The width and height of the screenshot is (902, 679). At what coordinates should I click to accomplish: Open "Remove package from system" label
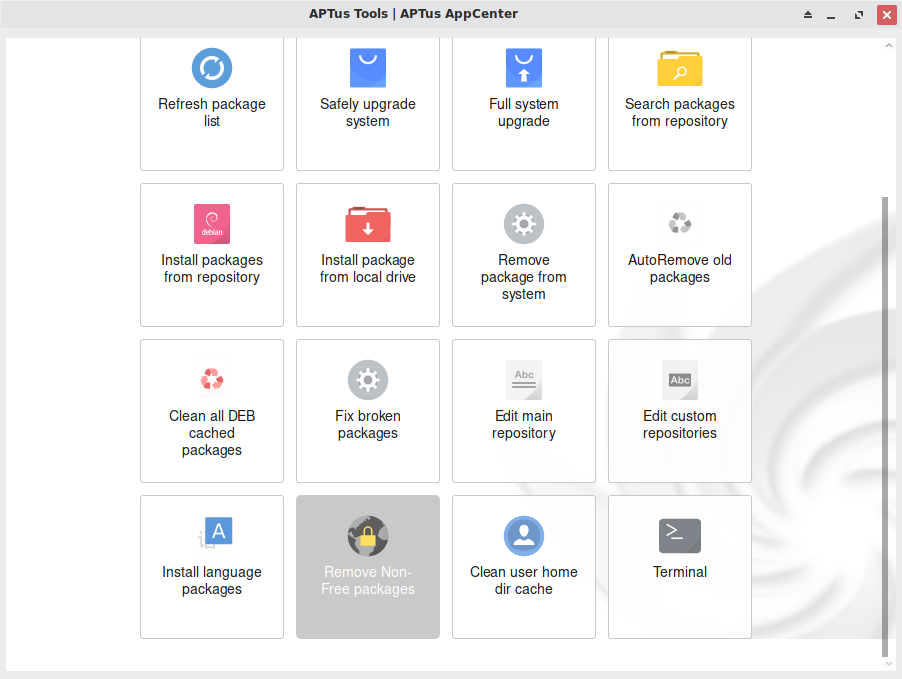coord(523,277)
